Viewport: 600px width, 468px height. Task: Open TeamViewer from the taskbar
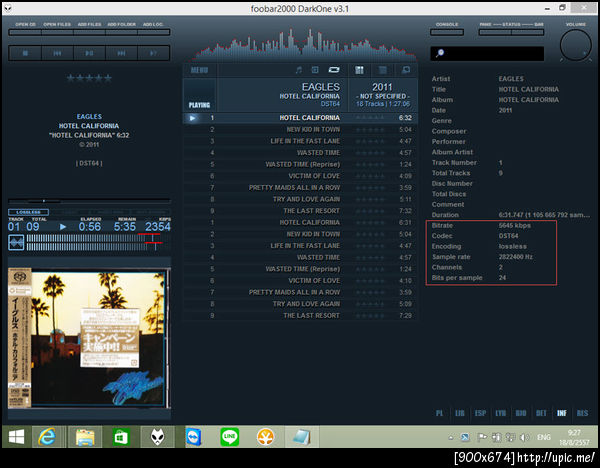[x=194, y=437]
